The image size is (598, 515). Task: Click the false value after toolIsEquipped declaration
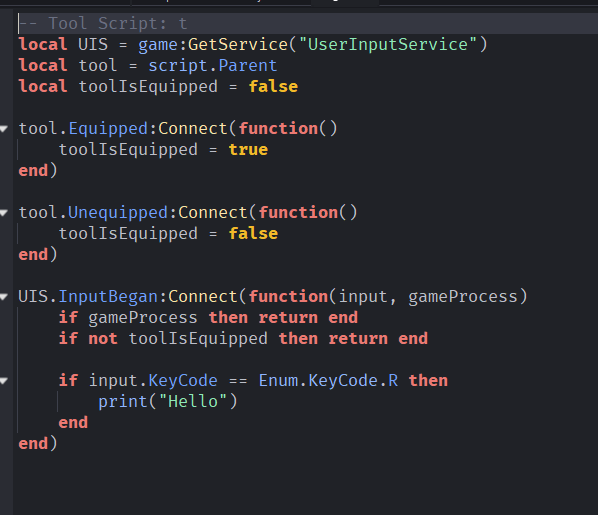(x=273, y=87)
